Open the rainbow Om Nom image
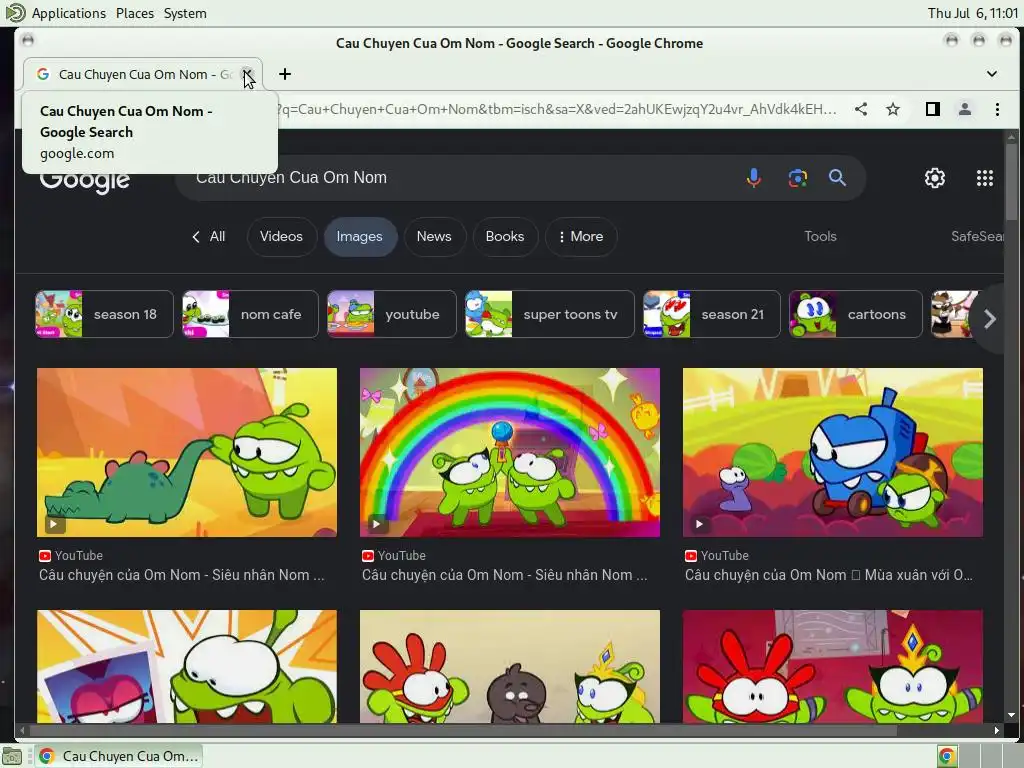 click(x=509, y=452)
